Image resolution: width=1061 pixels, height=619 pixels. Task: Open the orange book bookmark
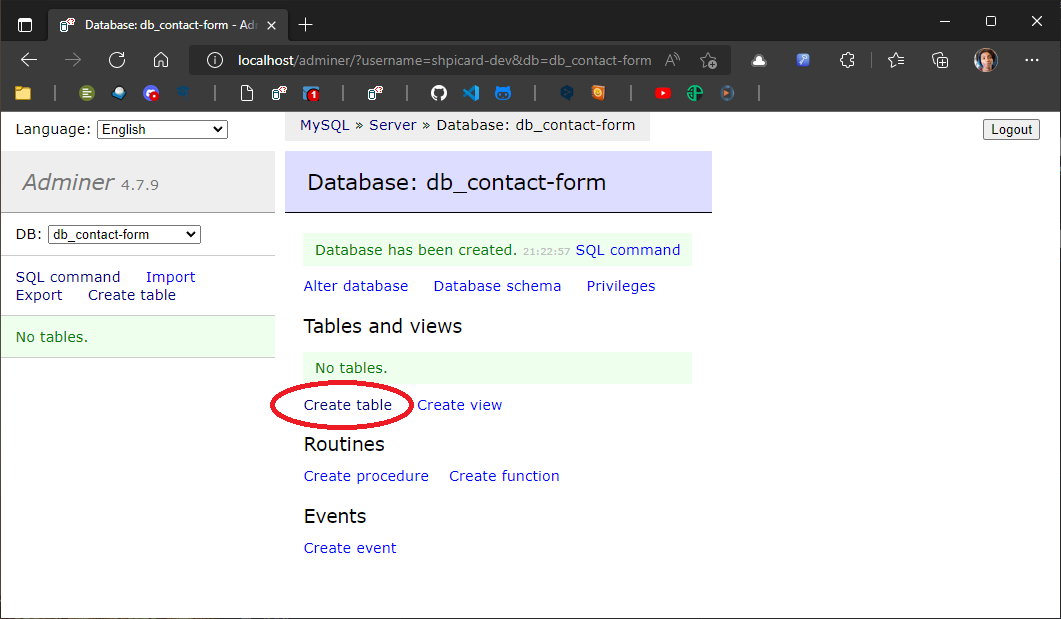598,93
